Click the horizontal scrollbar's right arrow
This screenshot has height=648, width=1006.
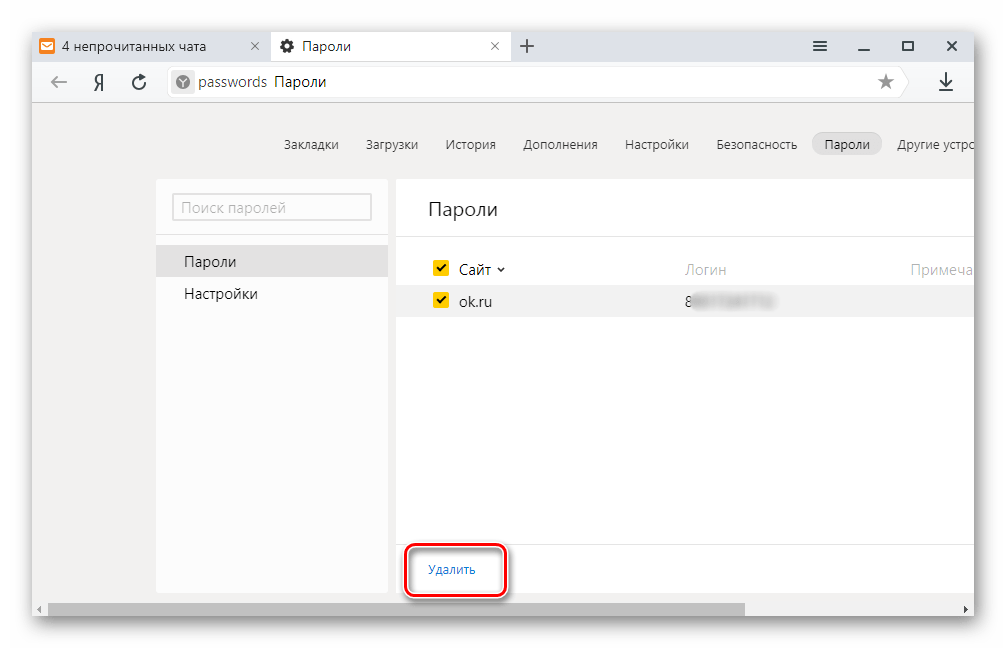pyautogui.click(x=966, y=608)
